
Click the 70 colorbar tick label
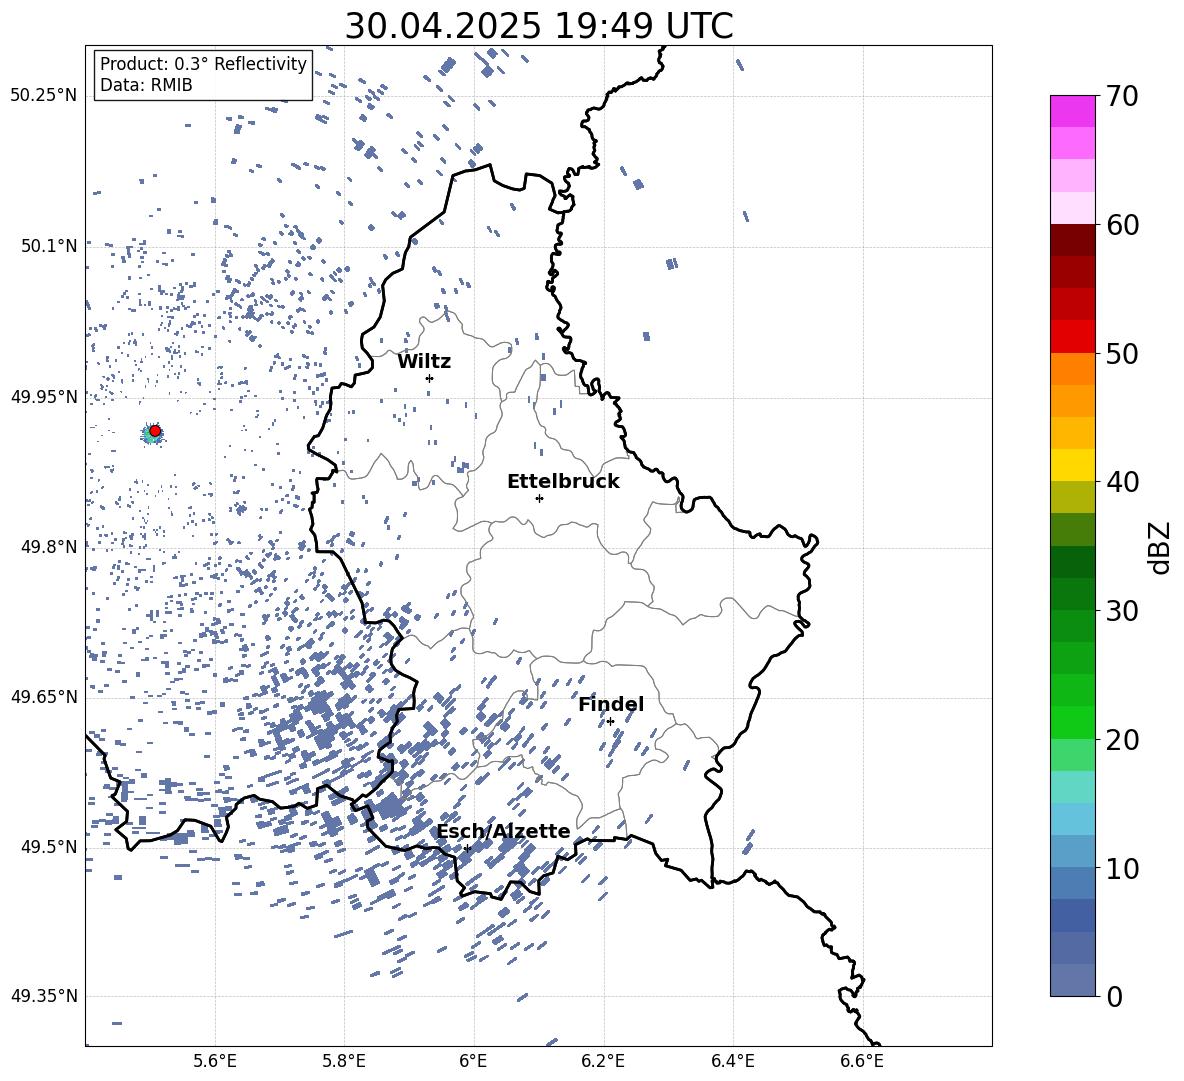(x=1123, y=96)
